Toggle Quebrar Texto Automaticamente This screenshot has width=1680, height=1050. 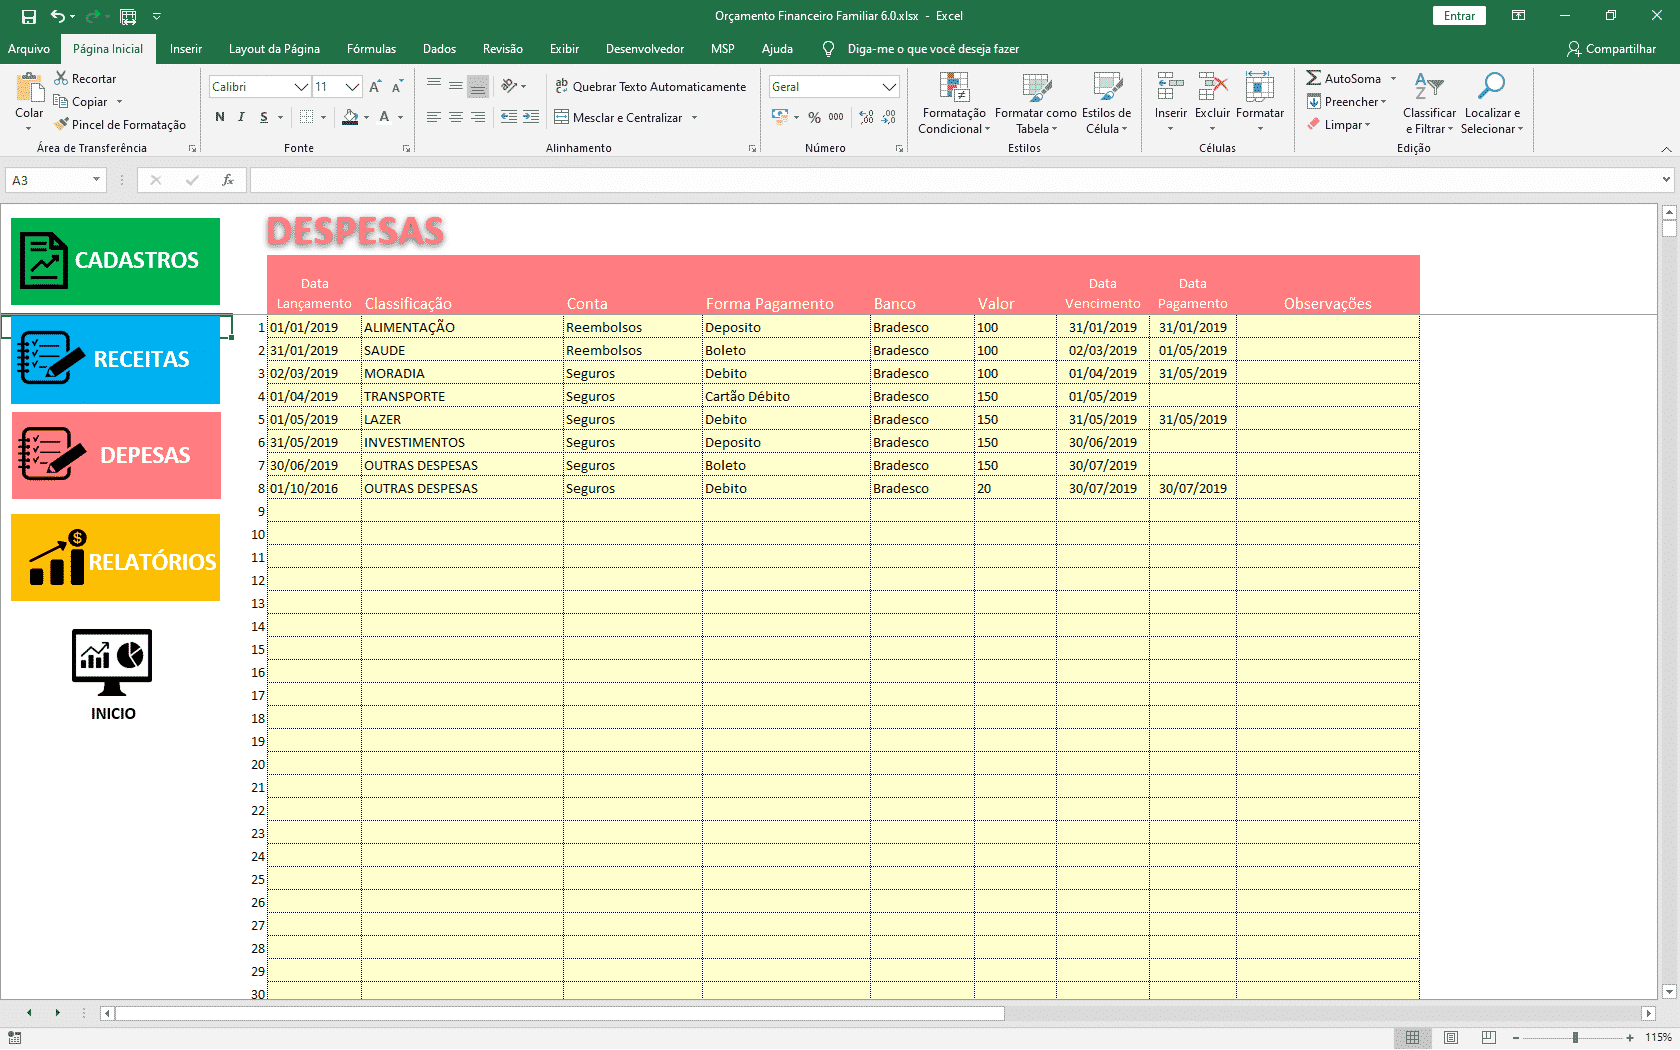(650, 87)
